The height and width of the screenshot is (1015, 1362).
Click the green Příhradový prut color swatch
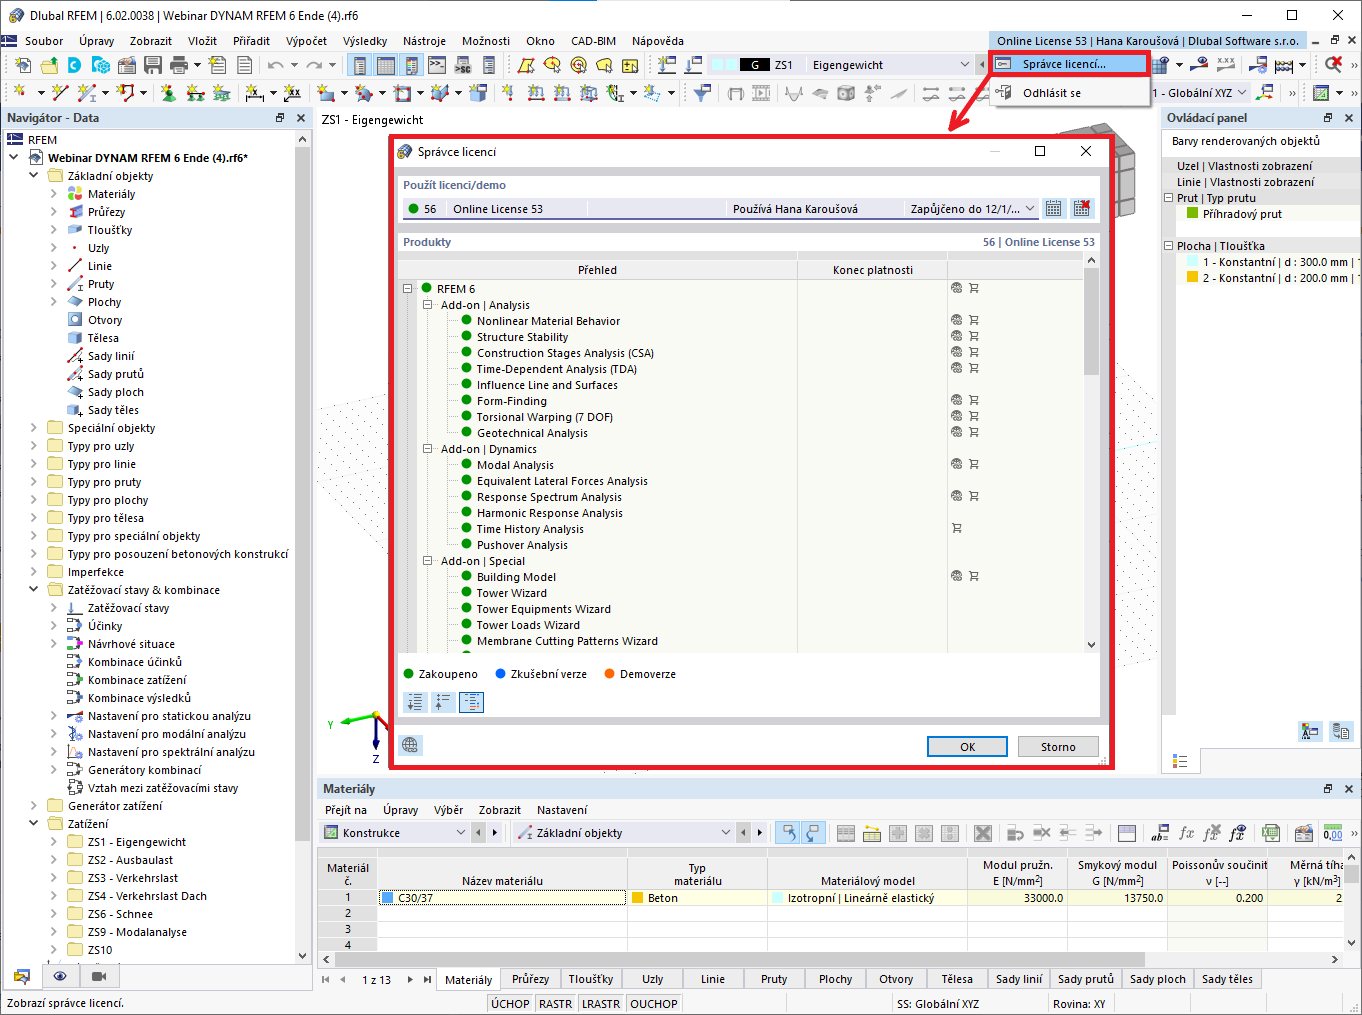(x=1192, y=214)
